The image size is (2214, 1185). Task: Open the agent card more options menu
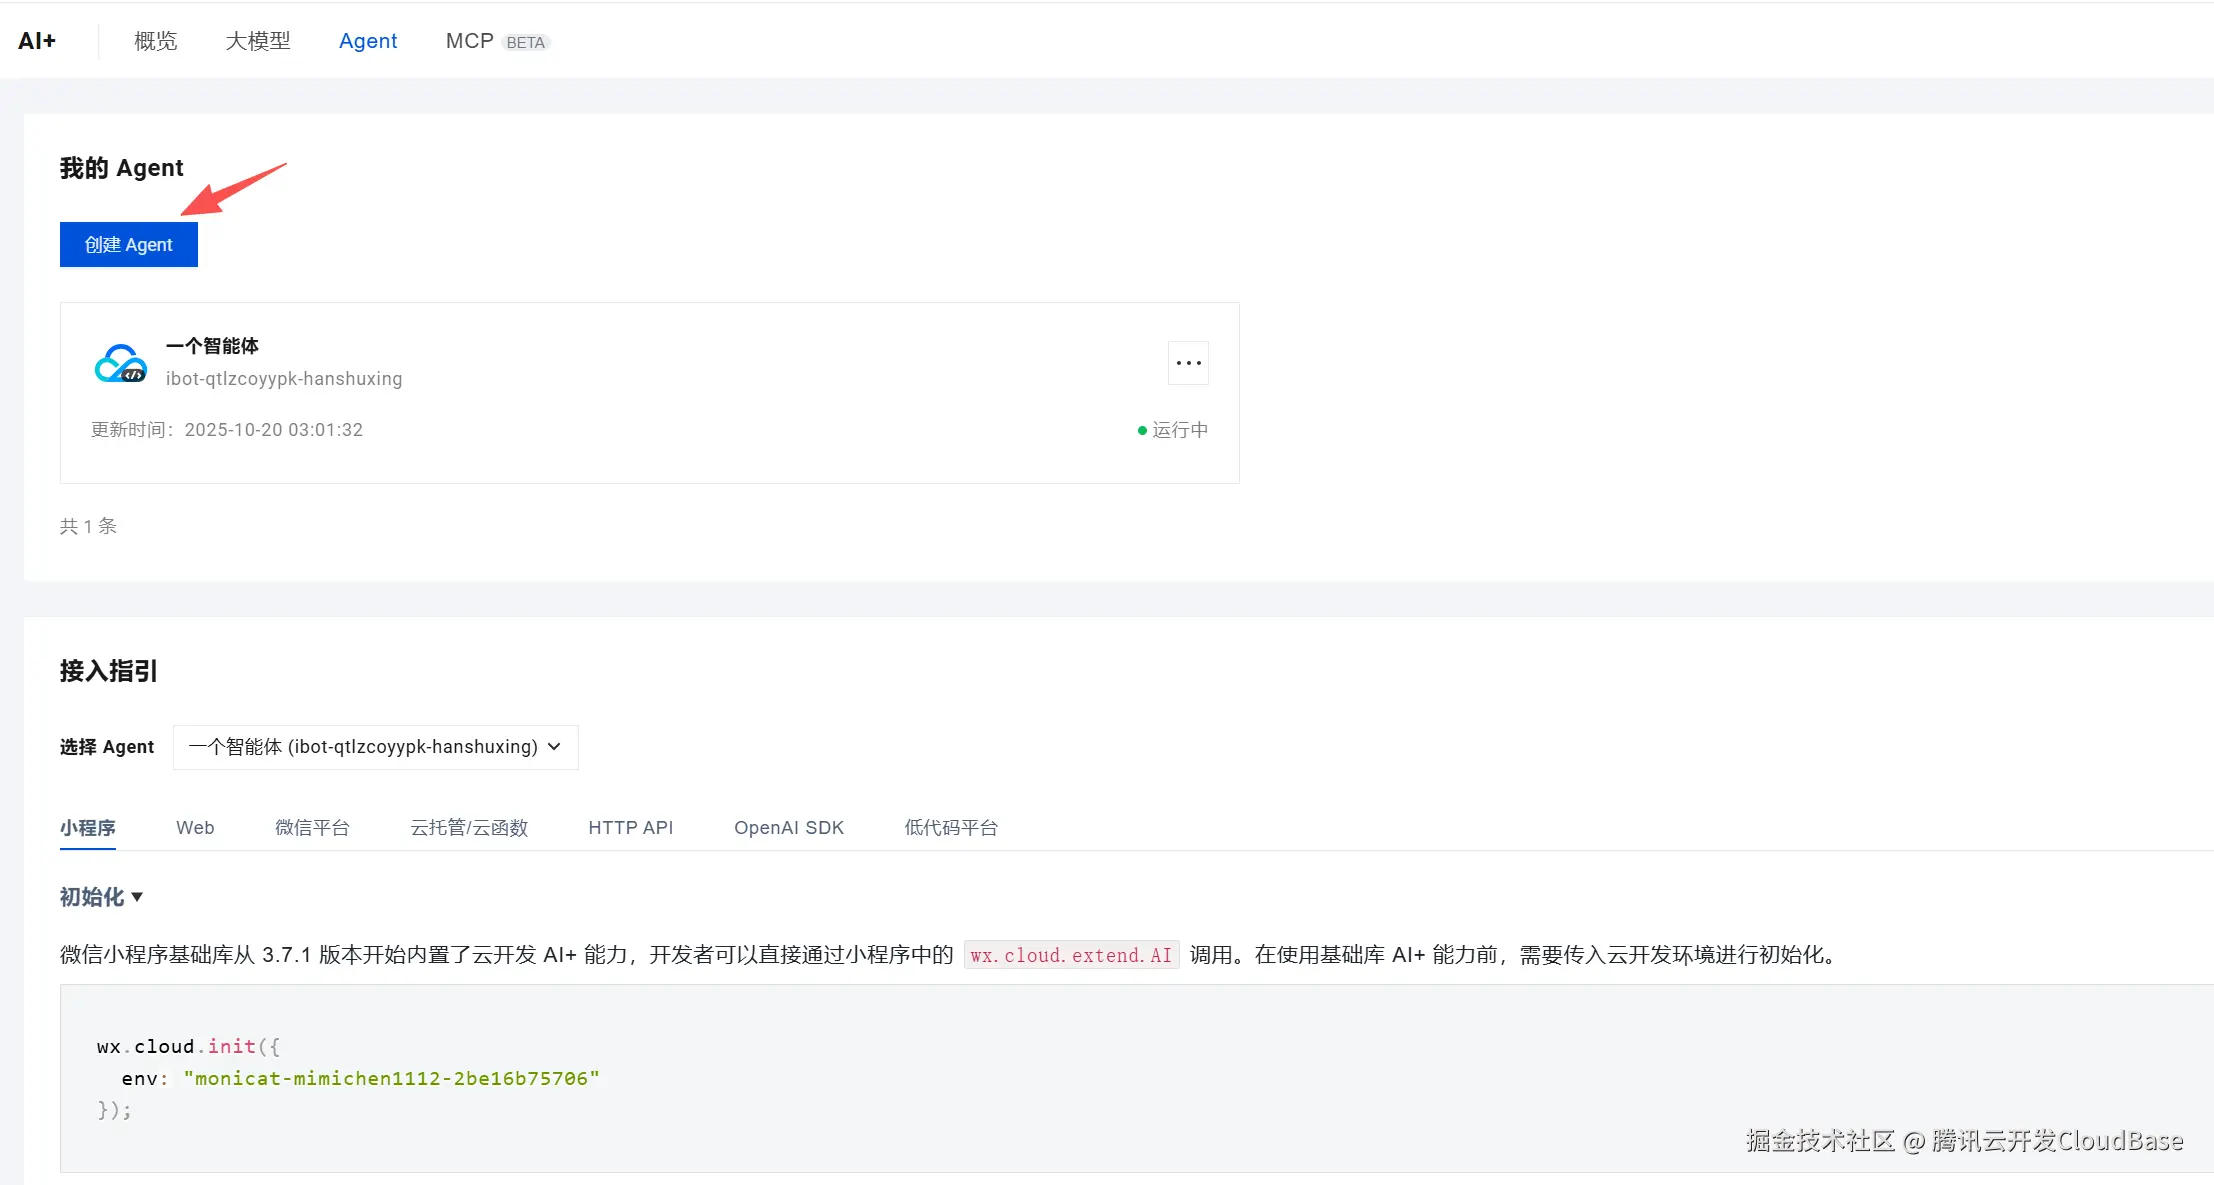coord(1188,363)
